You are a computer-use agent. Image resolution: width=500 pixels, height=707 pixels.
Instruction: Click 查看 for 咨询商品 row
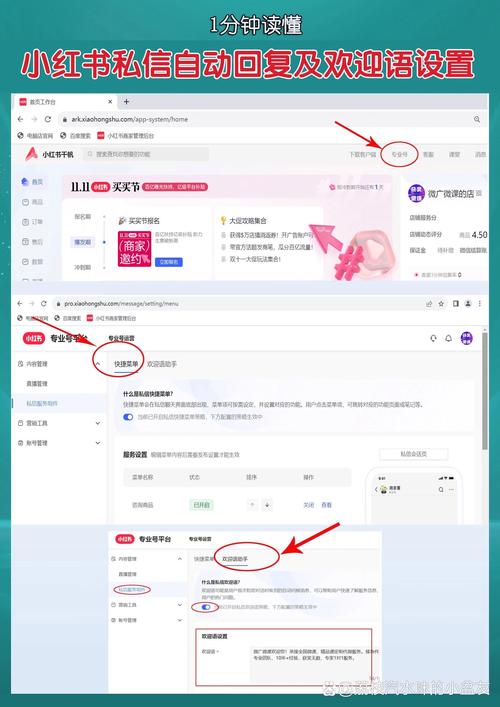point(326,505)
